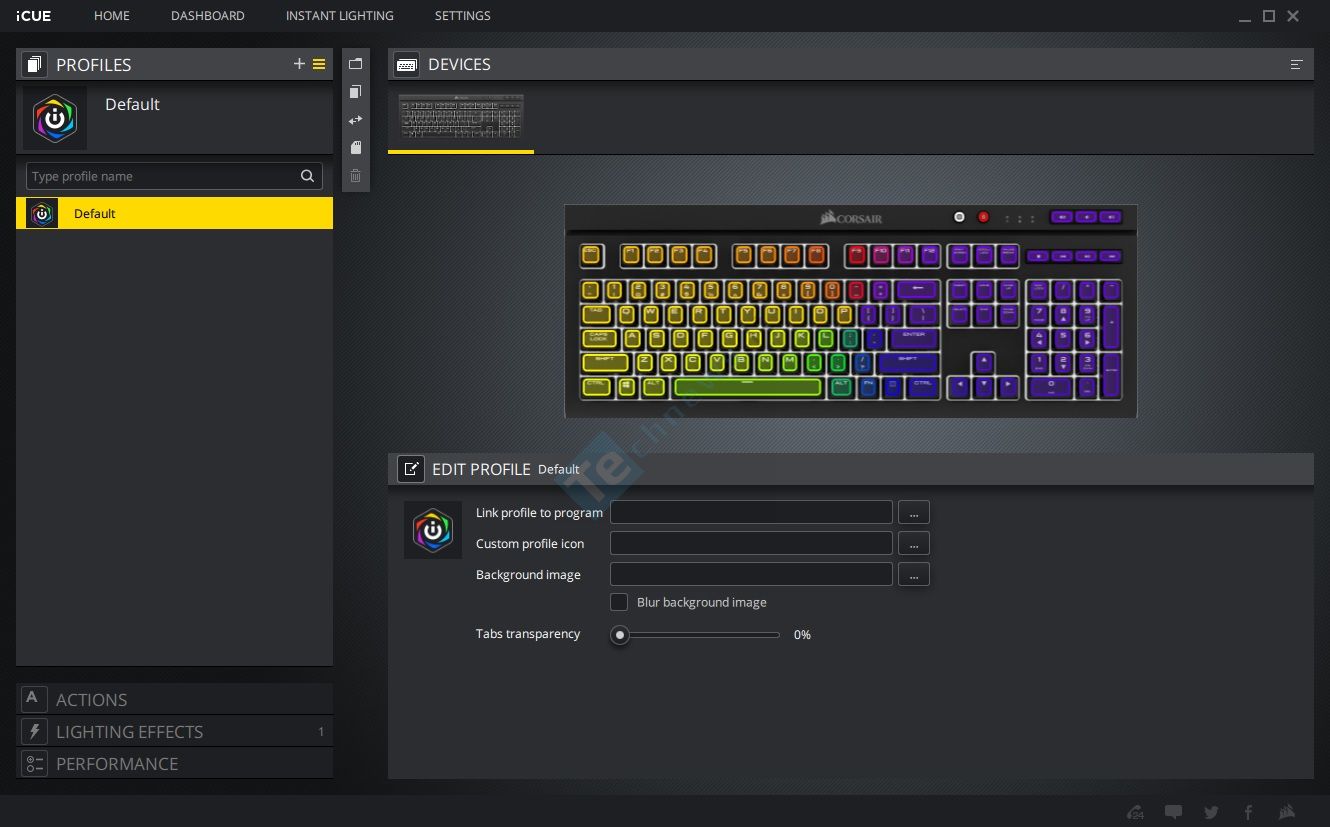Click the iCUE logo
This screenshot has height=827, width=1330.
[33, 16]
